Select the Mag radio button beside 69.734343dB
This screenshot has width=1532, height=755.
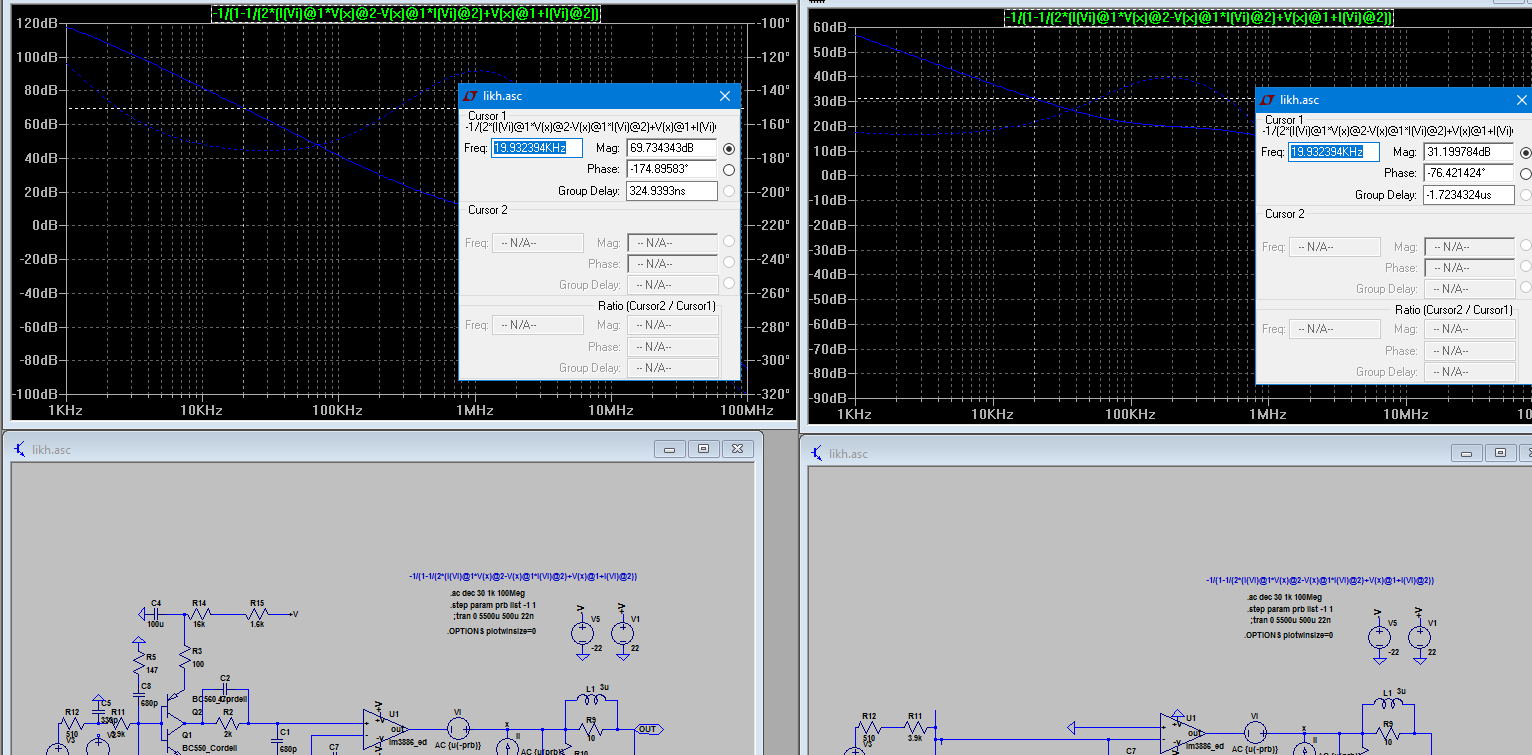pyautogui.click(x=728, y=148)
